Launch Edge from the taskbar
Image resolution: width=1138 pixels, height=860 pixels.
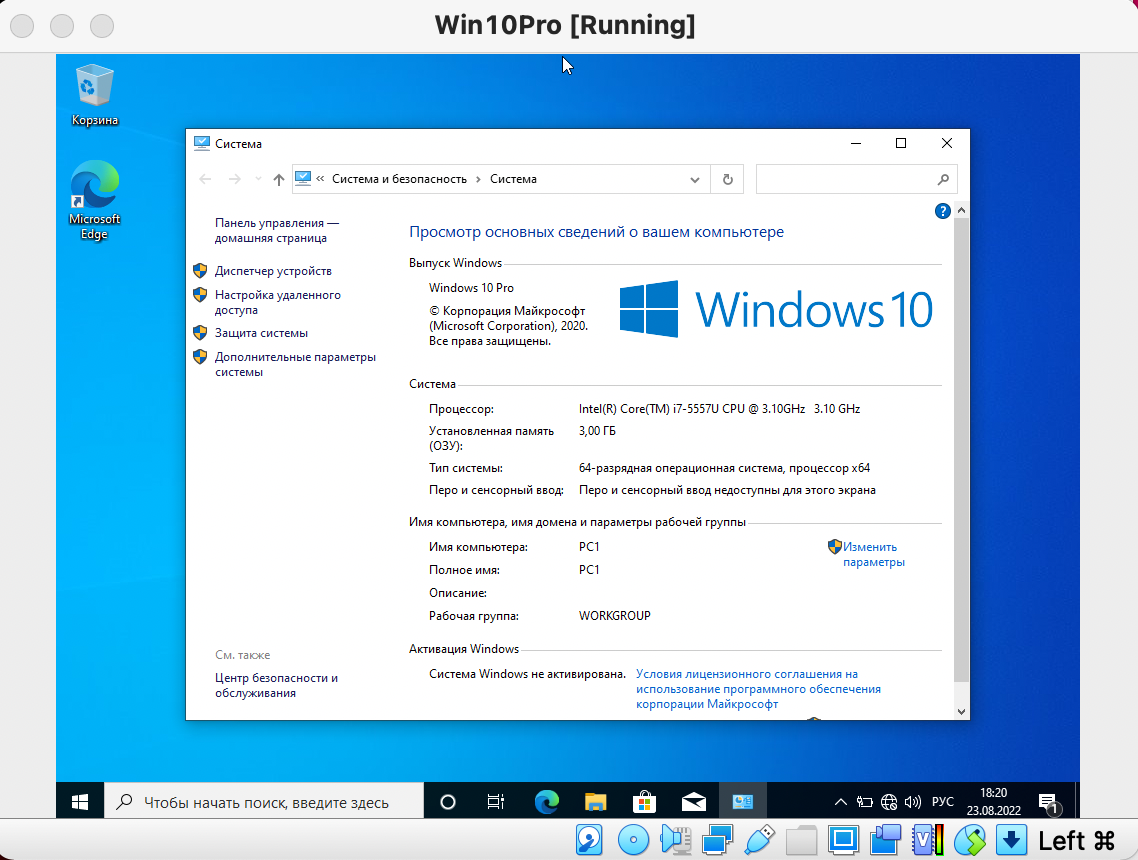(x=547, y=801)
